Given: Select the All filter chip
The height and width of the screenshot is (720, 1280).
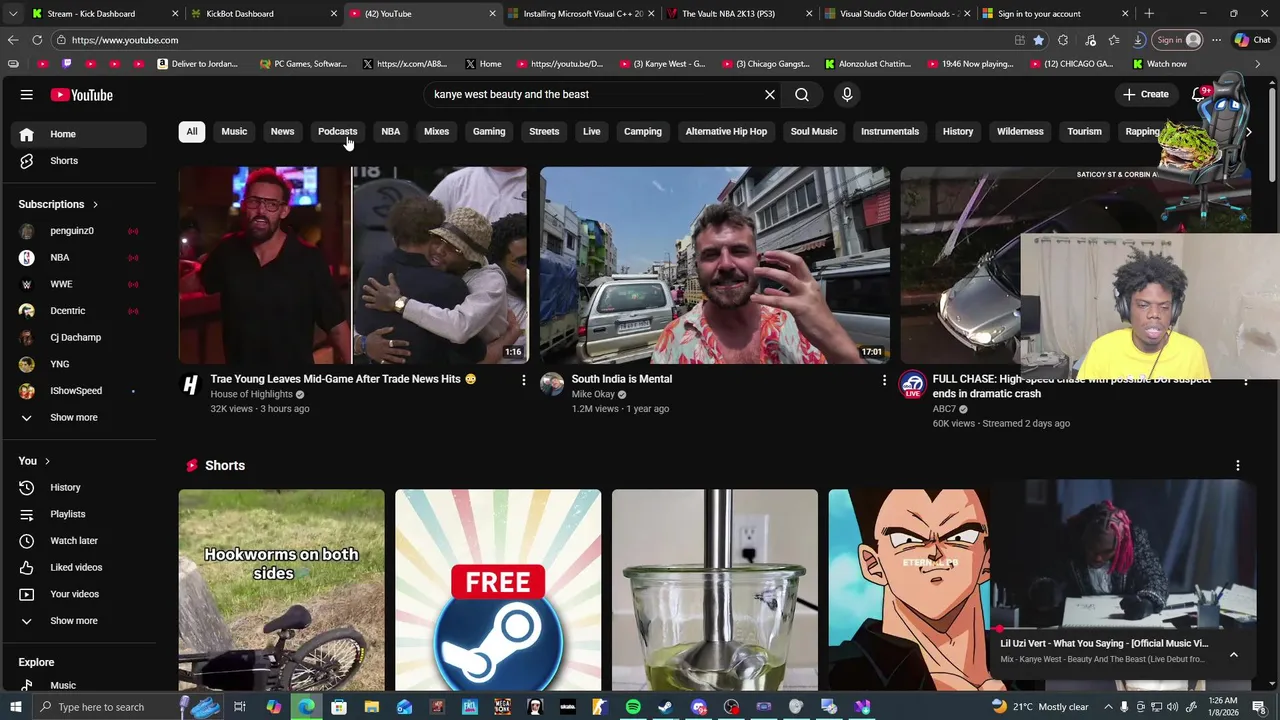Looking at the screenshot, I should coord(192,131).
